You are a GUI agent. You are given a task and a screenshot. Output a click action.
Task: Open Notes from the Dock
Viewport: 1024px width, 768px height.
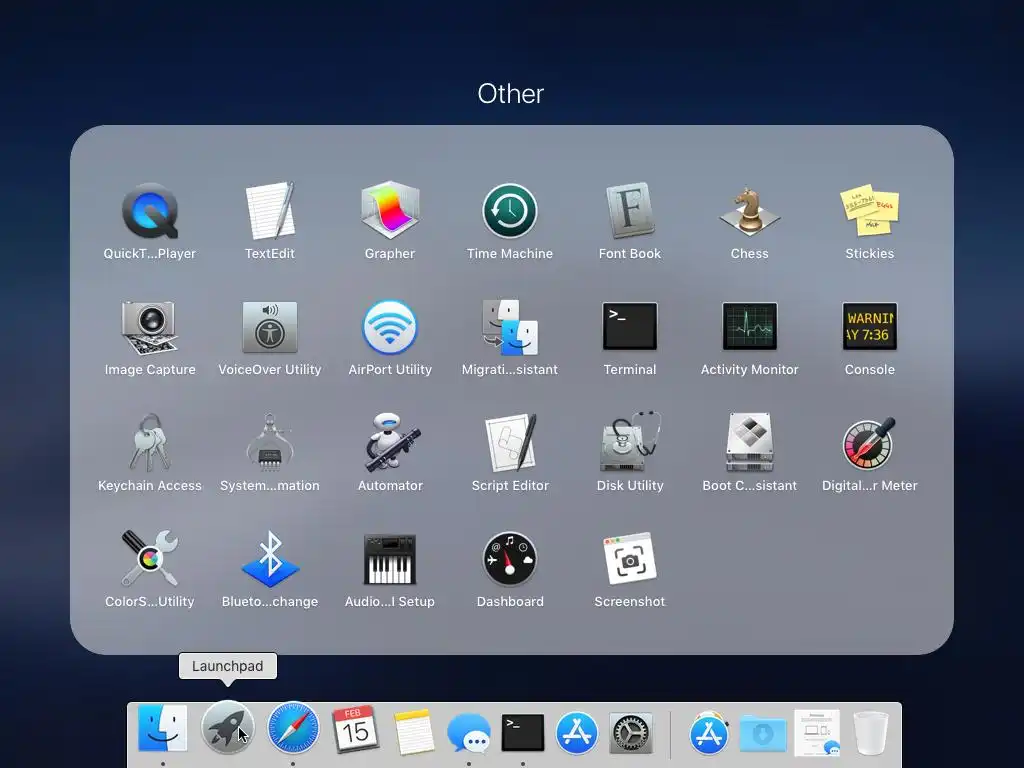click(x=414, y=731)
